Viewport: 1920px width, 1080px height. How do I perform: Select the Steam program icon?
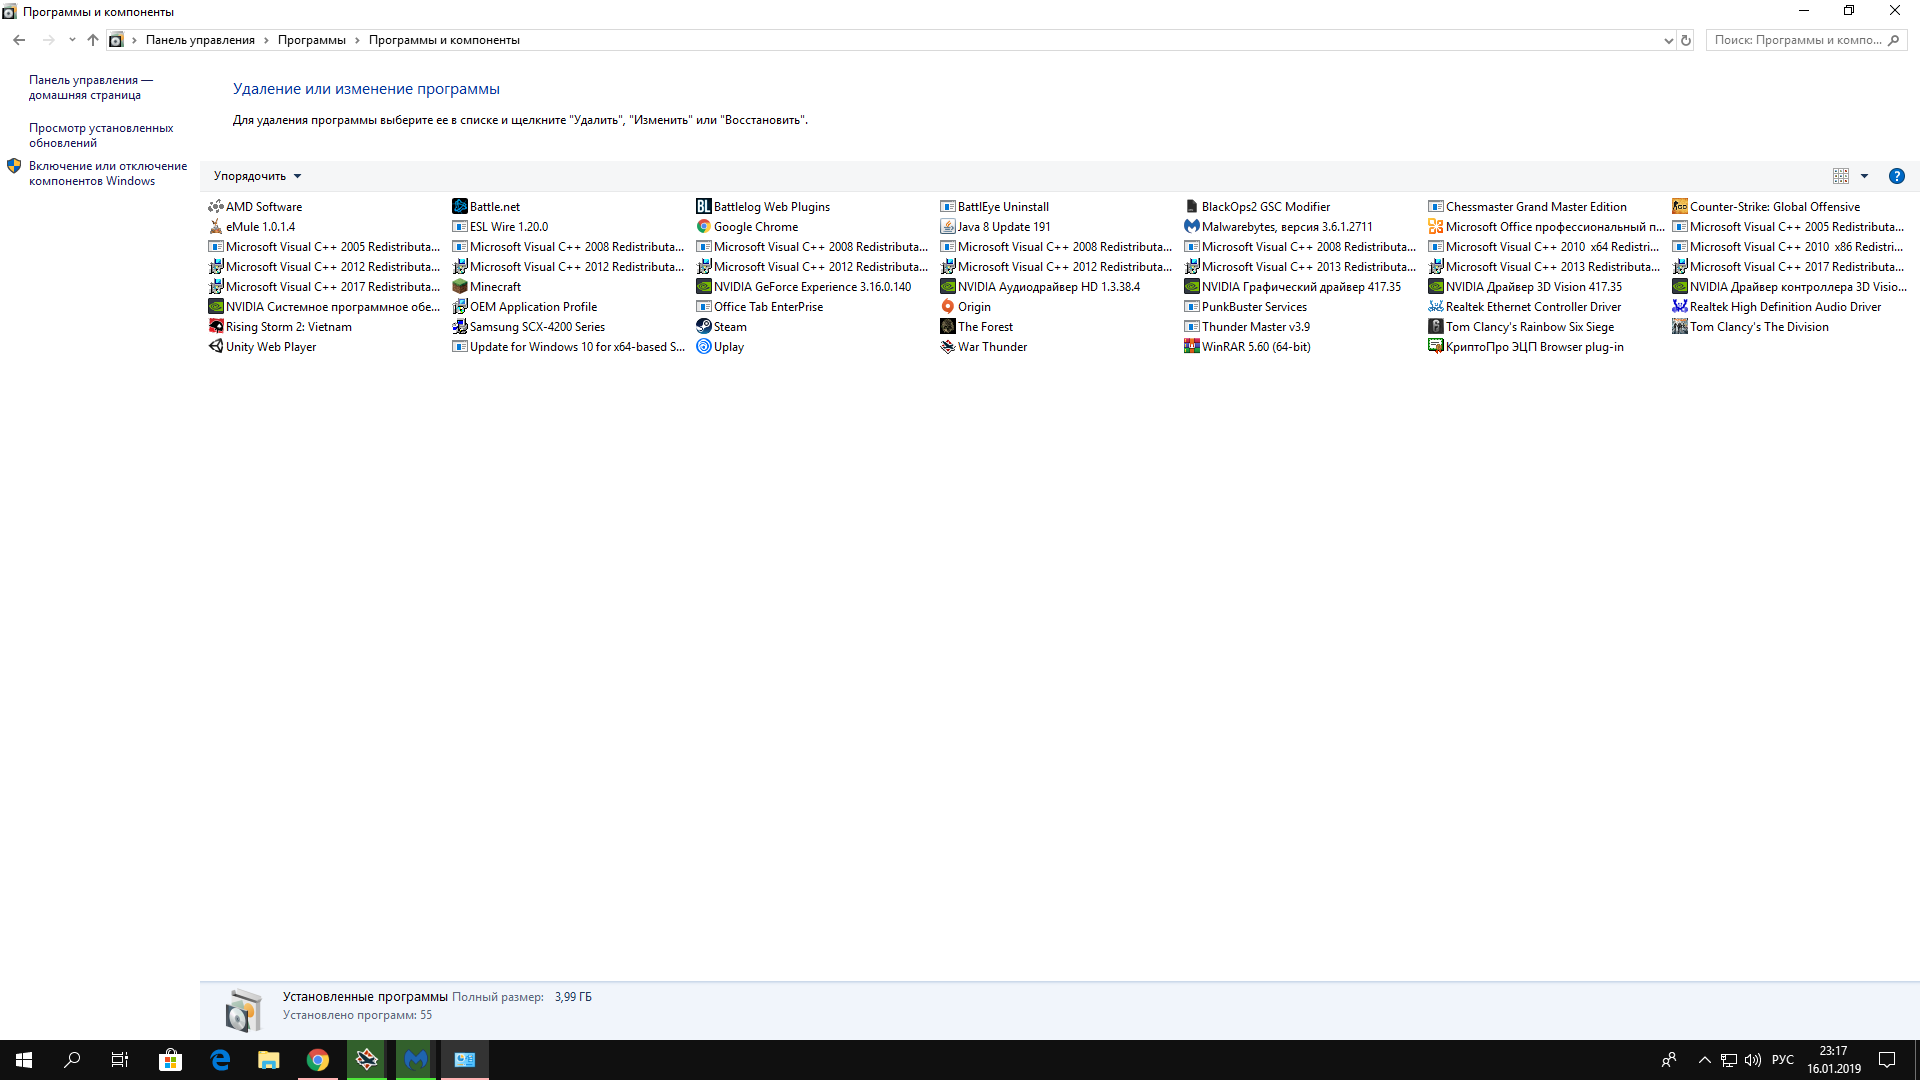pyautogui.click(x=704, y=327)
